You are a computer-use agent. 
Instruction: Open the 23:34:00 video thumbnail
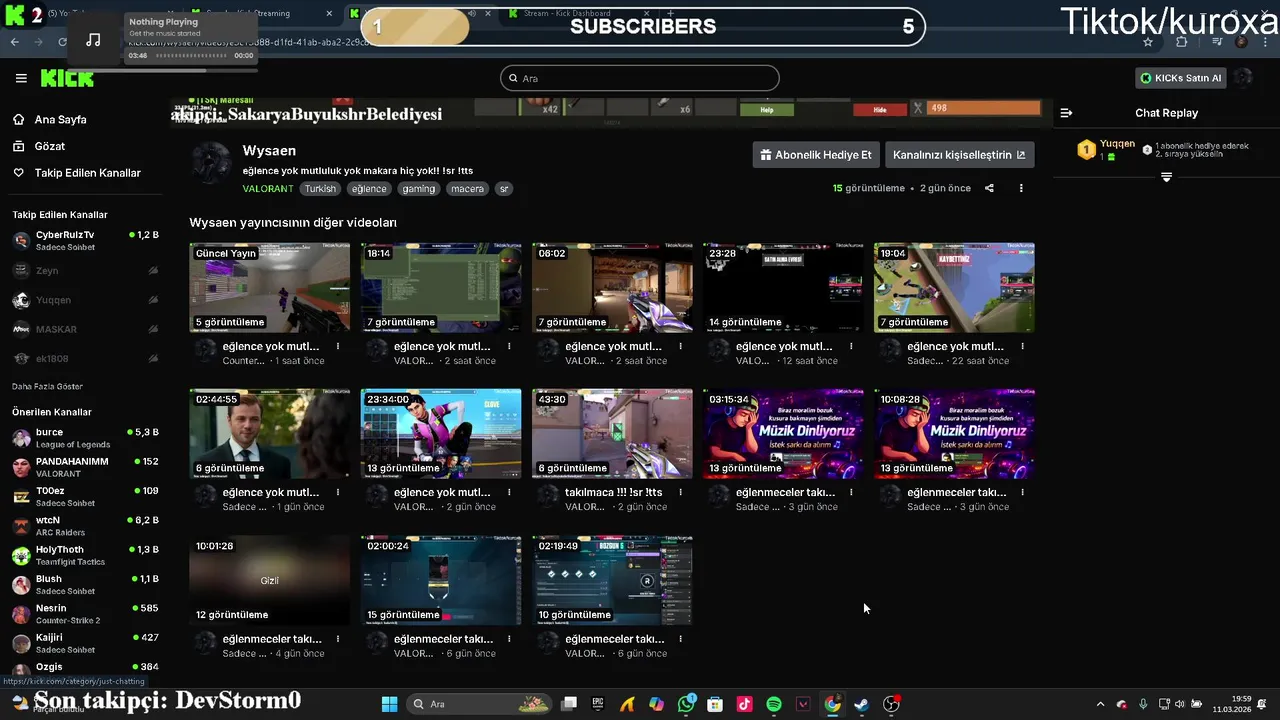[x=441, y=434]
